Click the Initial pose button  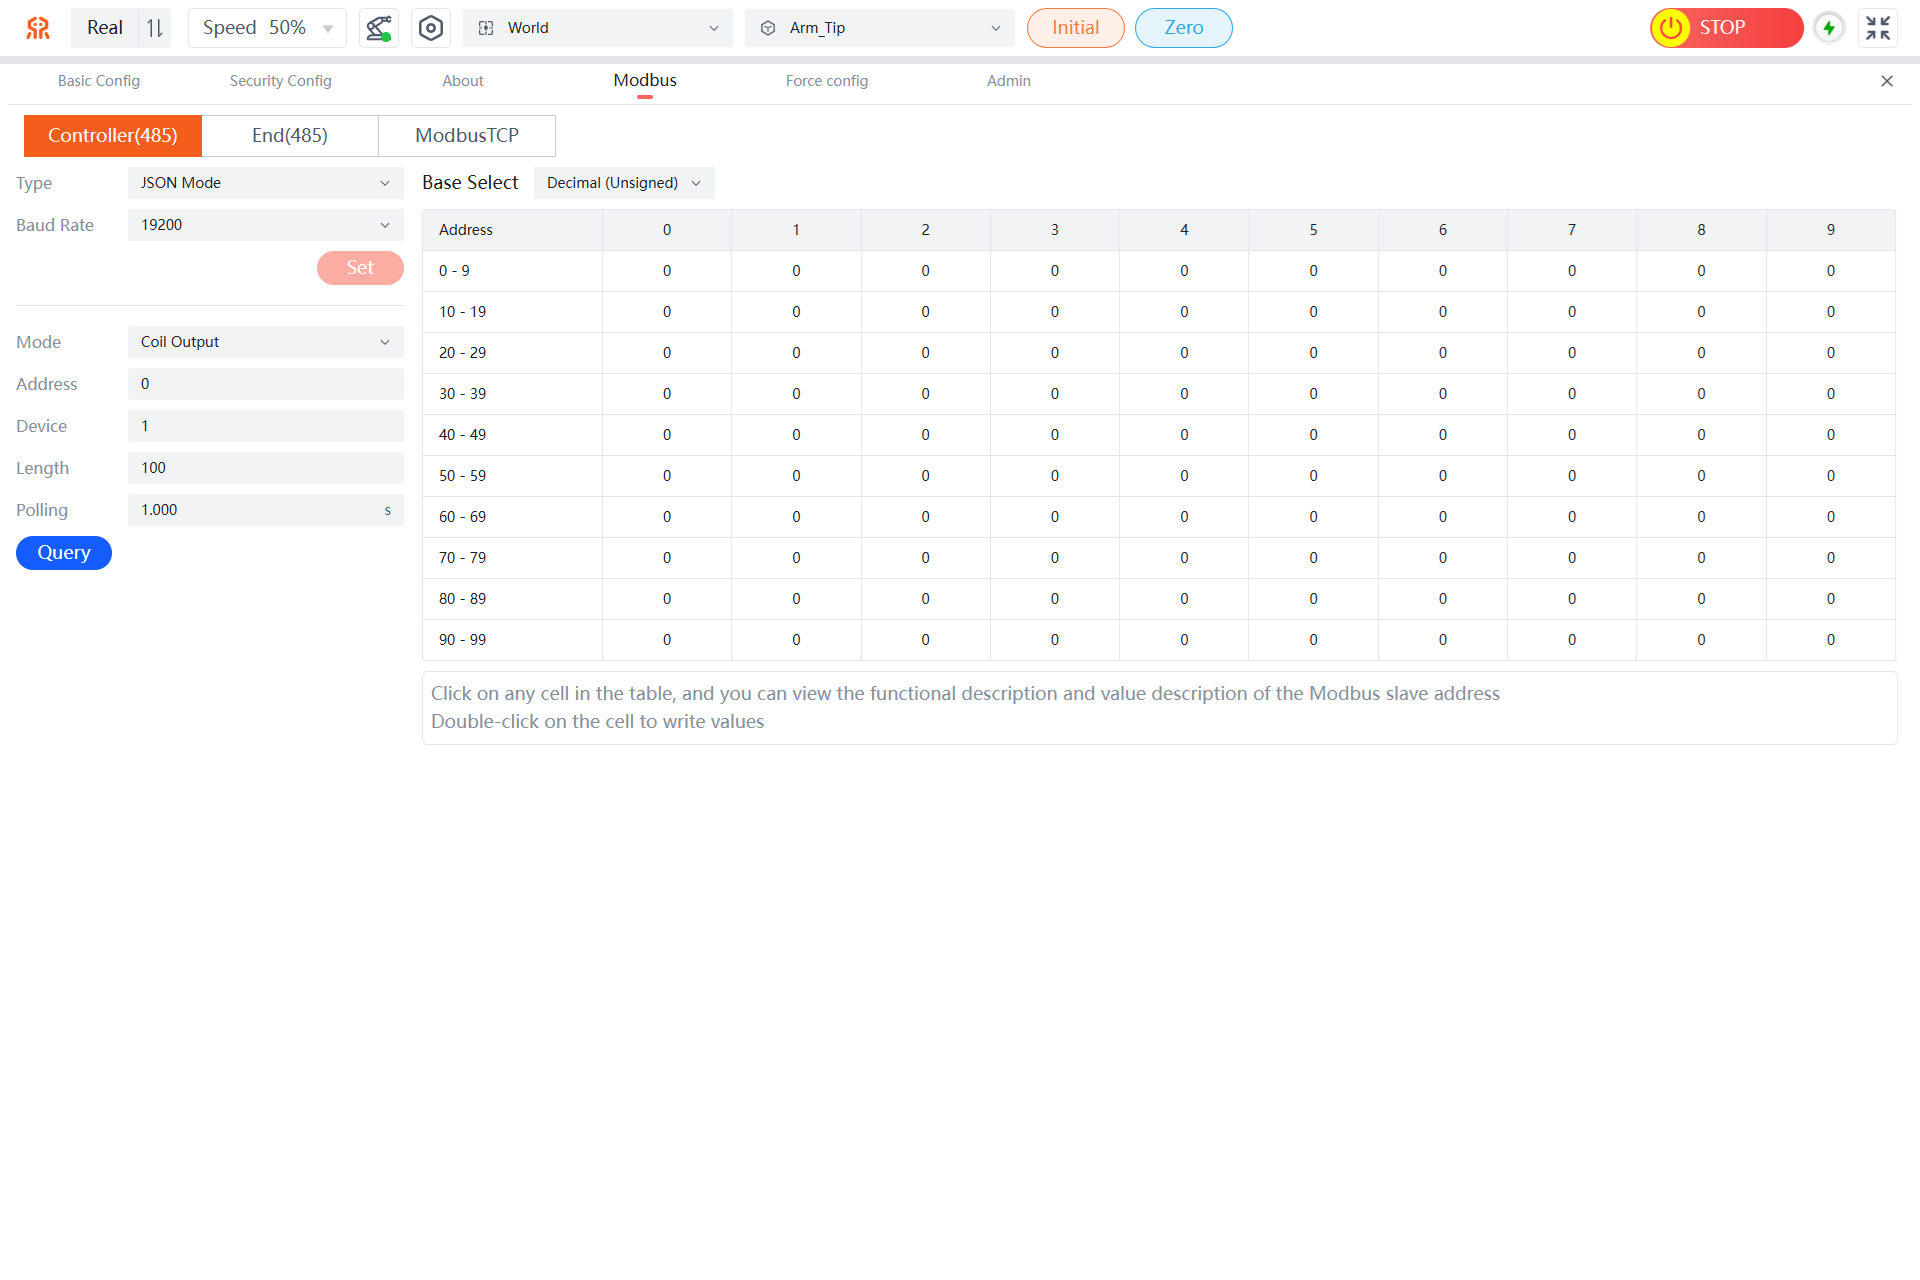click(1075, 28)
